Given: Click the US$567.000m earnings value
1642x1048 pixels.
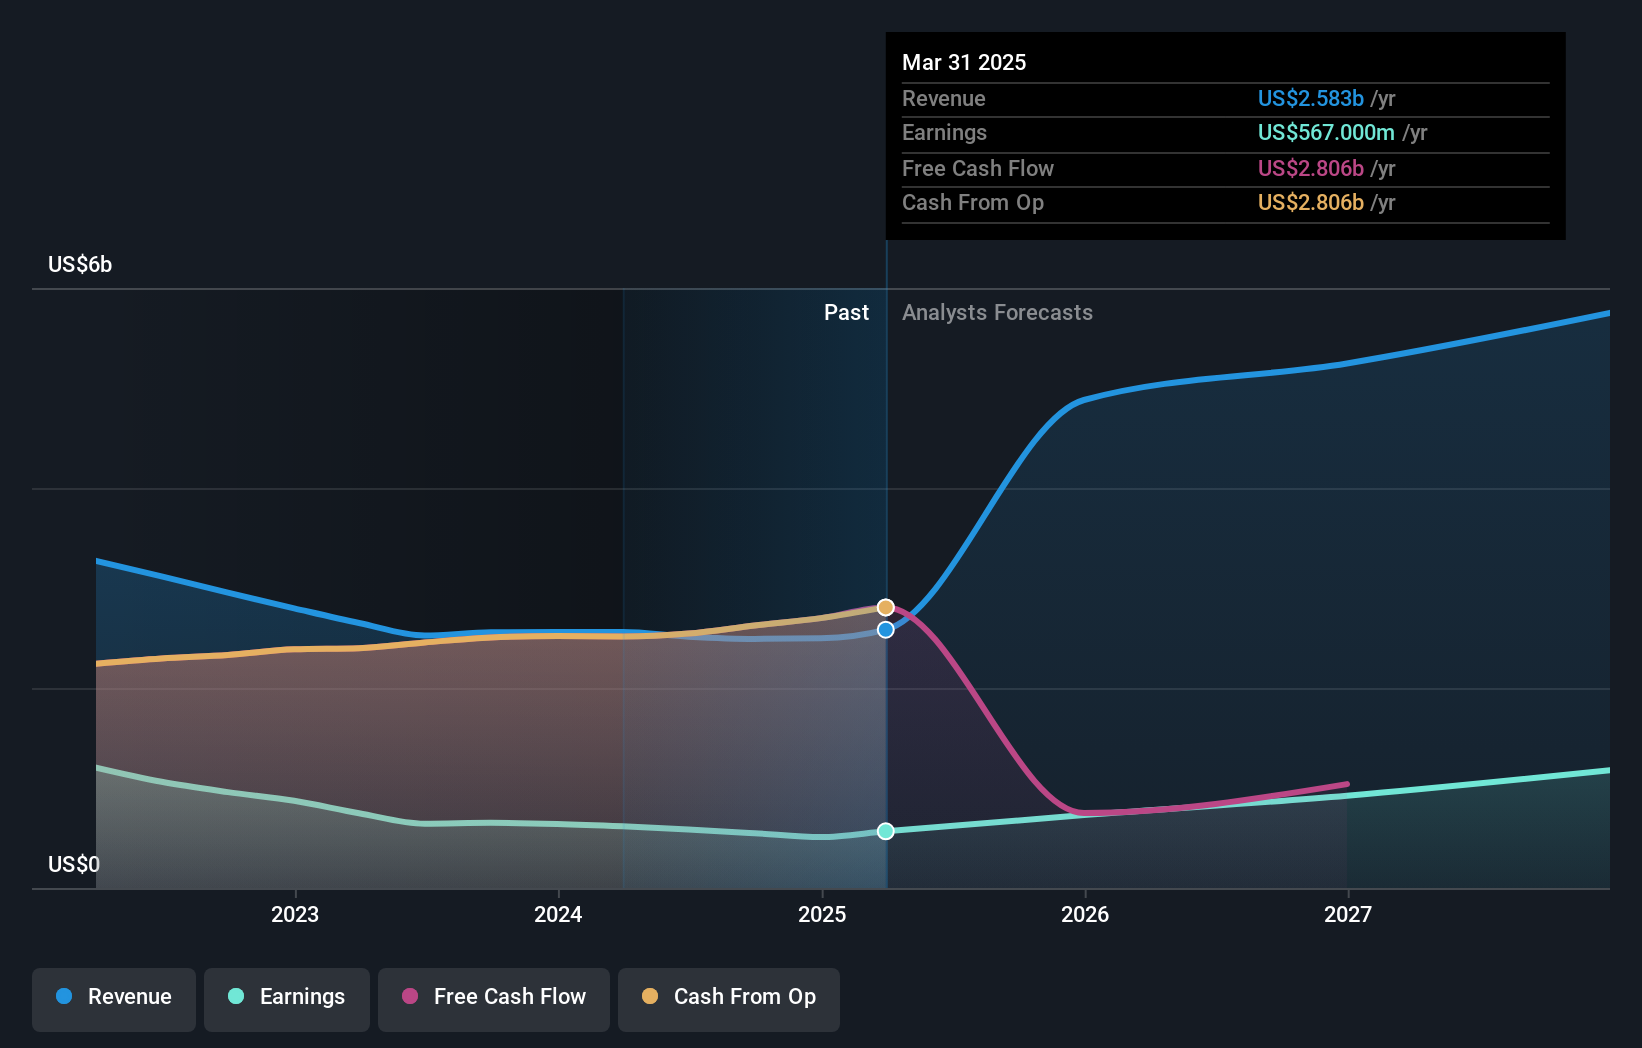Looking at the screenshot, I should point(1326,133).
